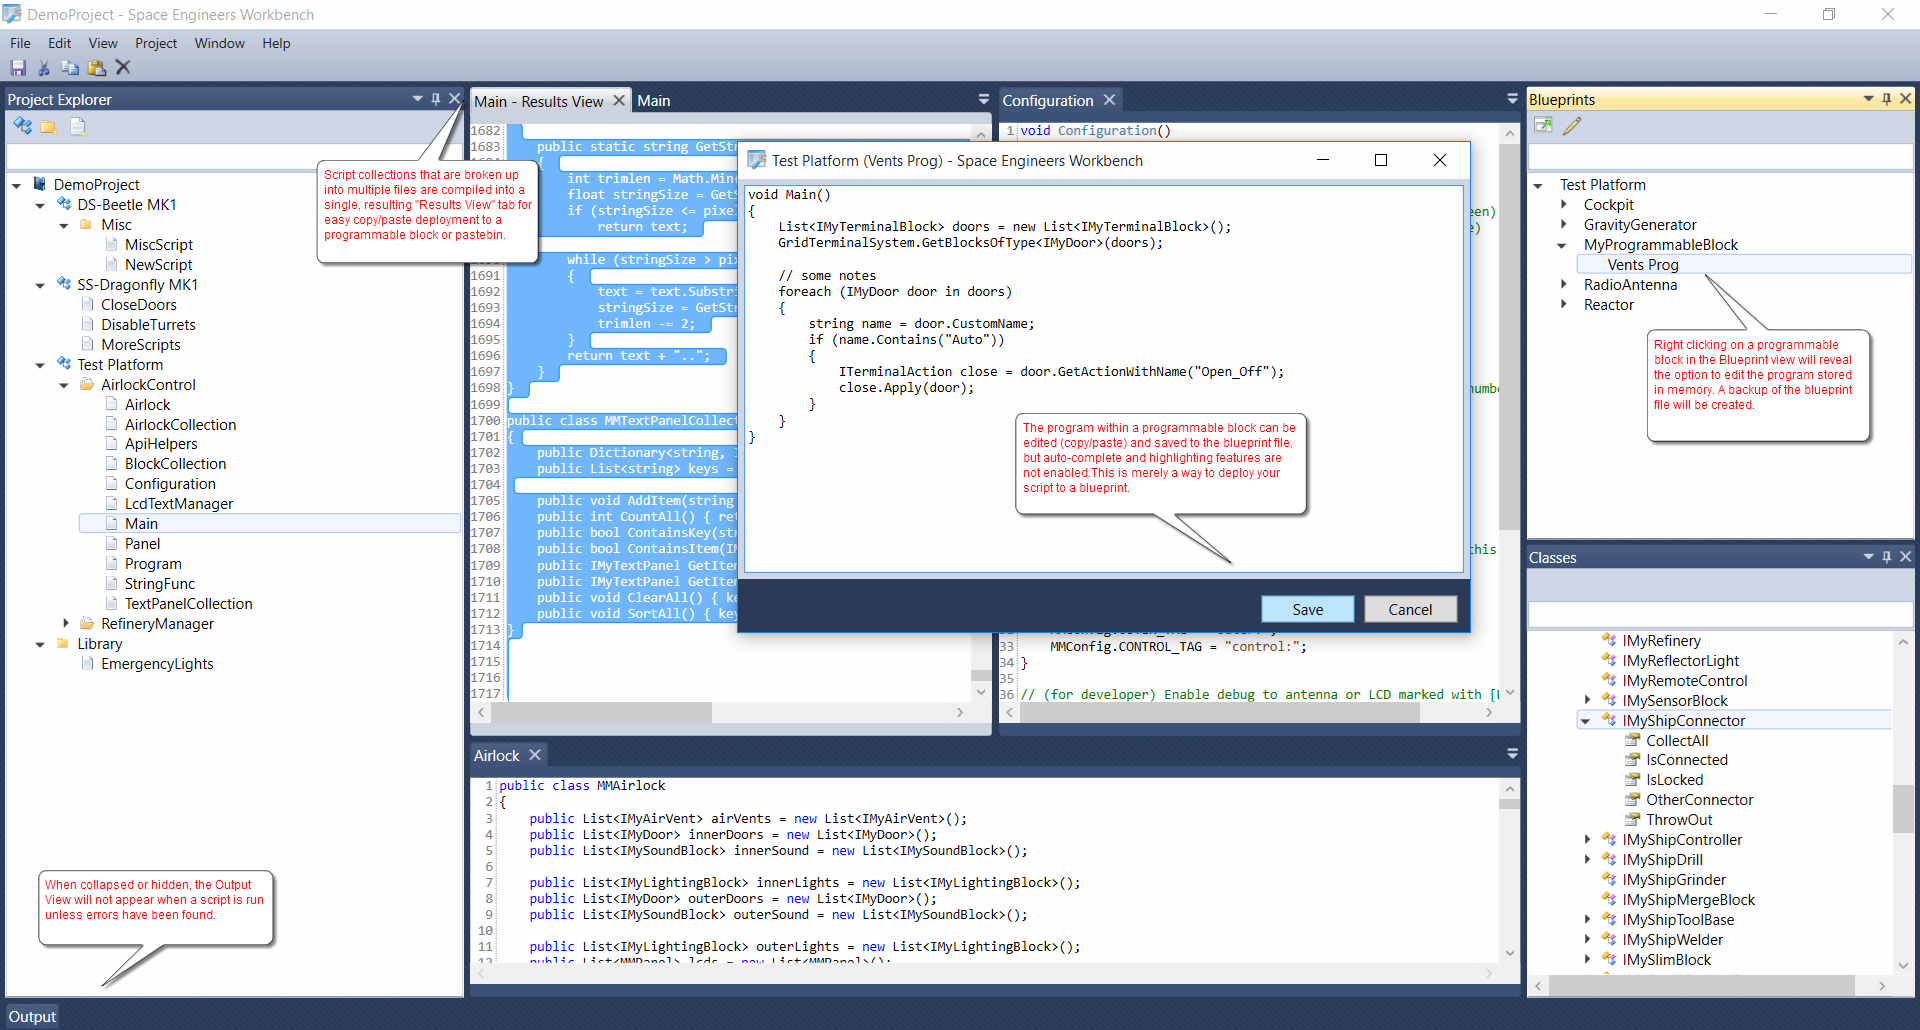1920x1030 pixels.
Task: Select the IMyRefinery class icon
Action: click(1609, 641)
